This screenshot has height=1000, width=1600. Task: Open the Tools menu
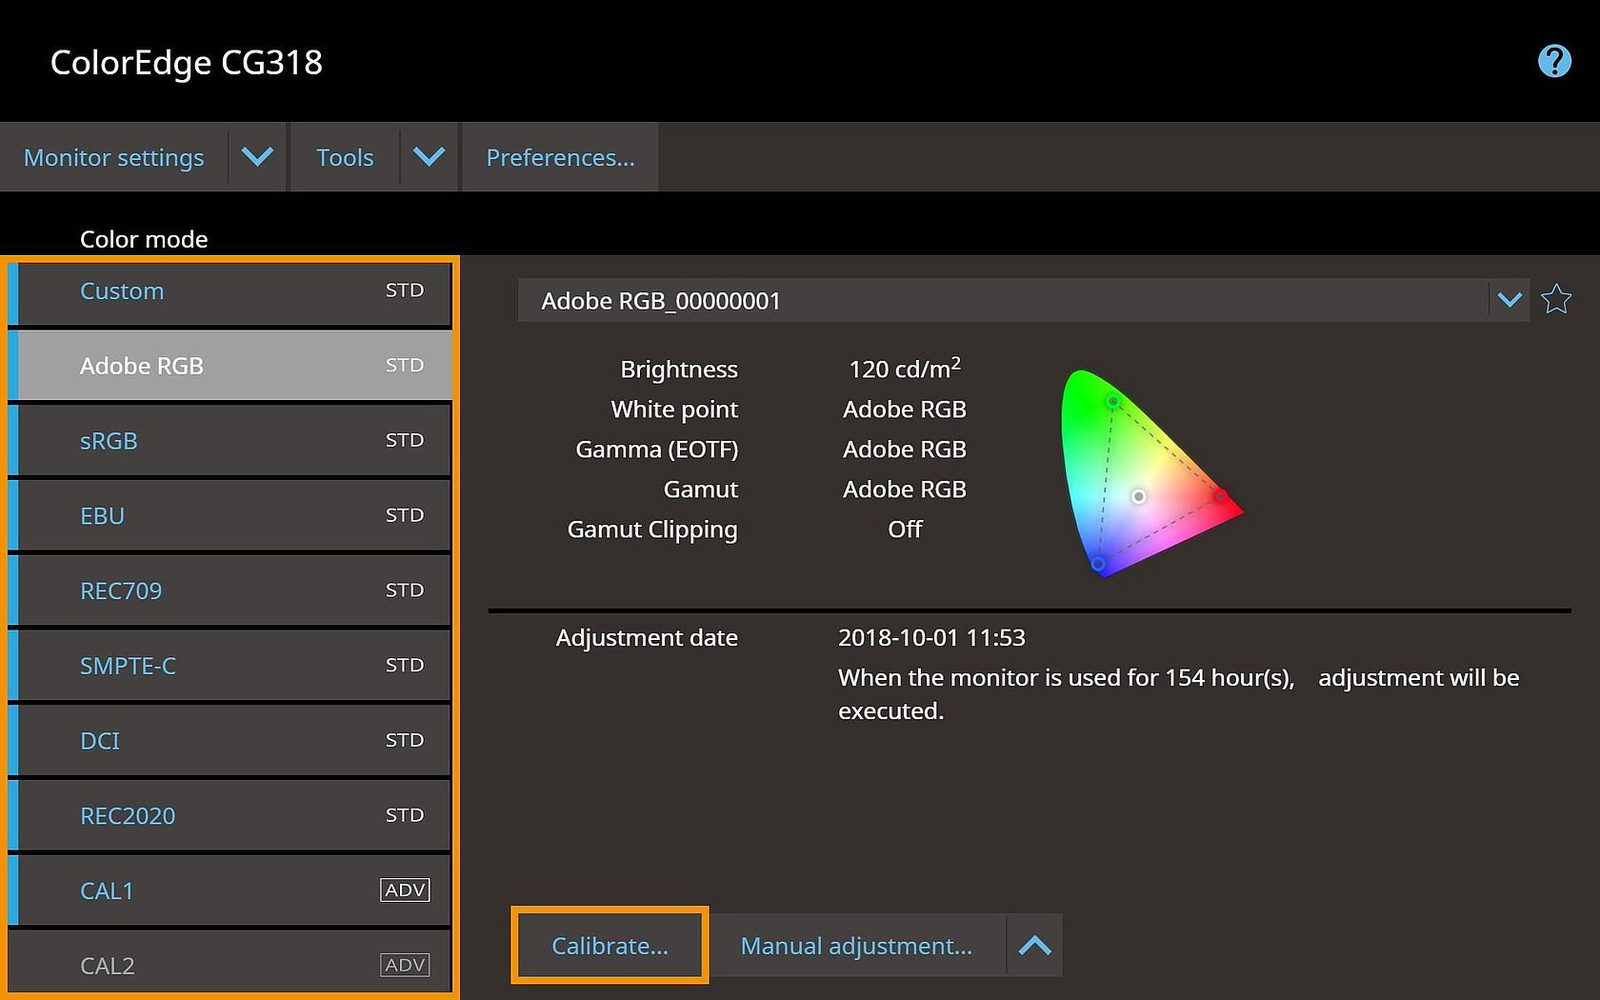click(345, 157)
